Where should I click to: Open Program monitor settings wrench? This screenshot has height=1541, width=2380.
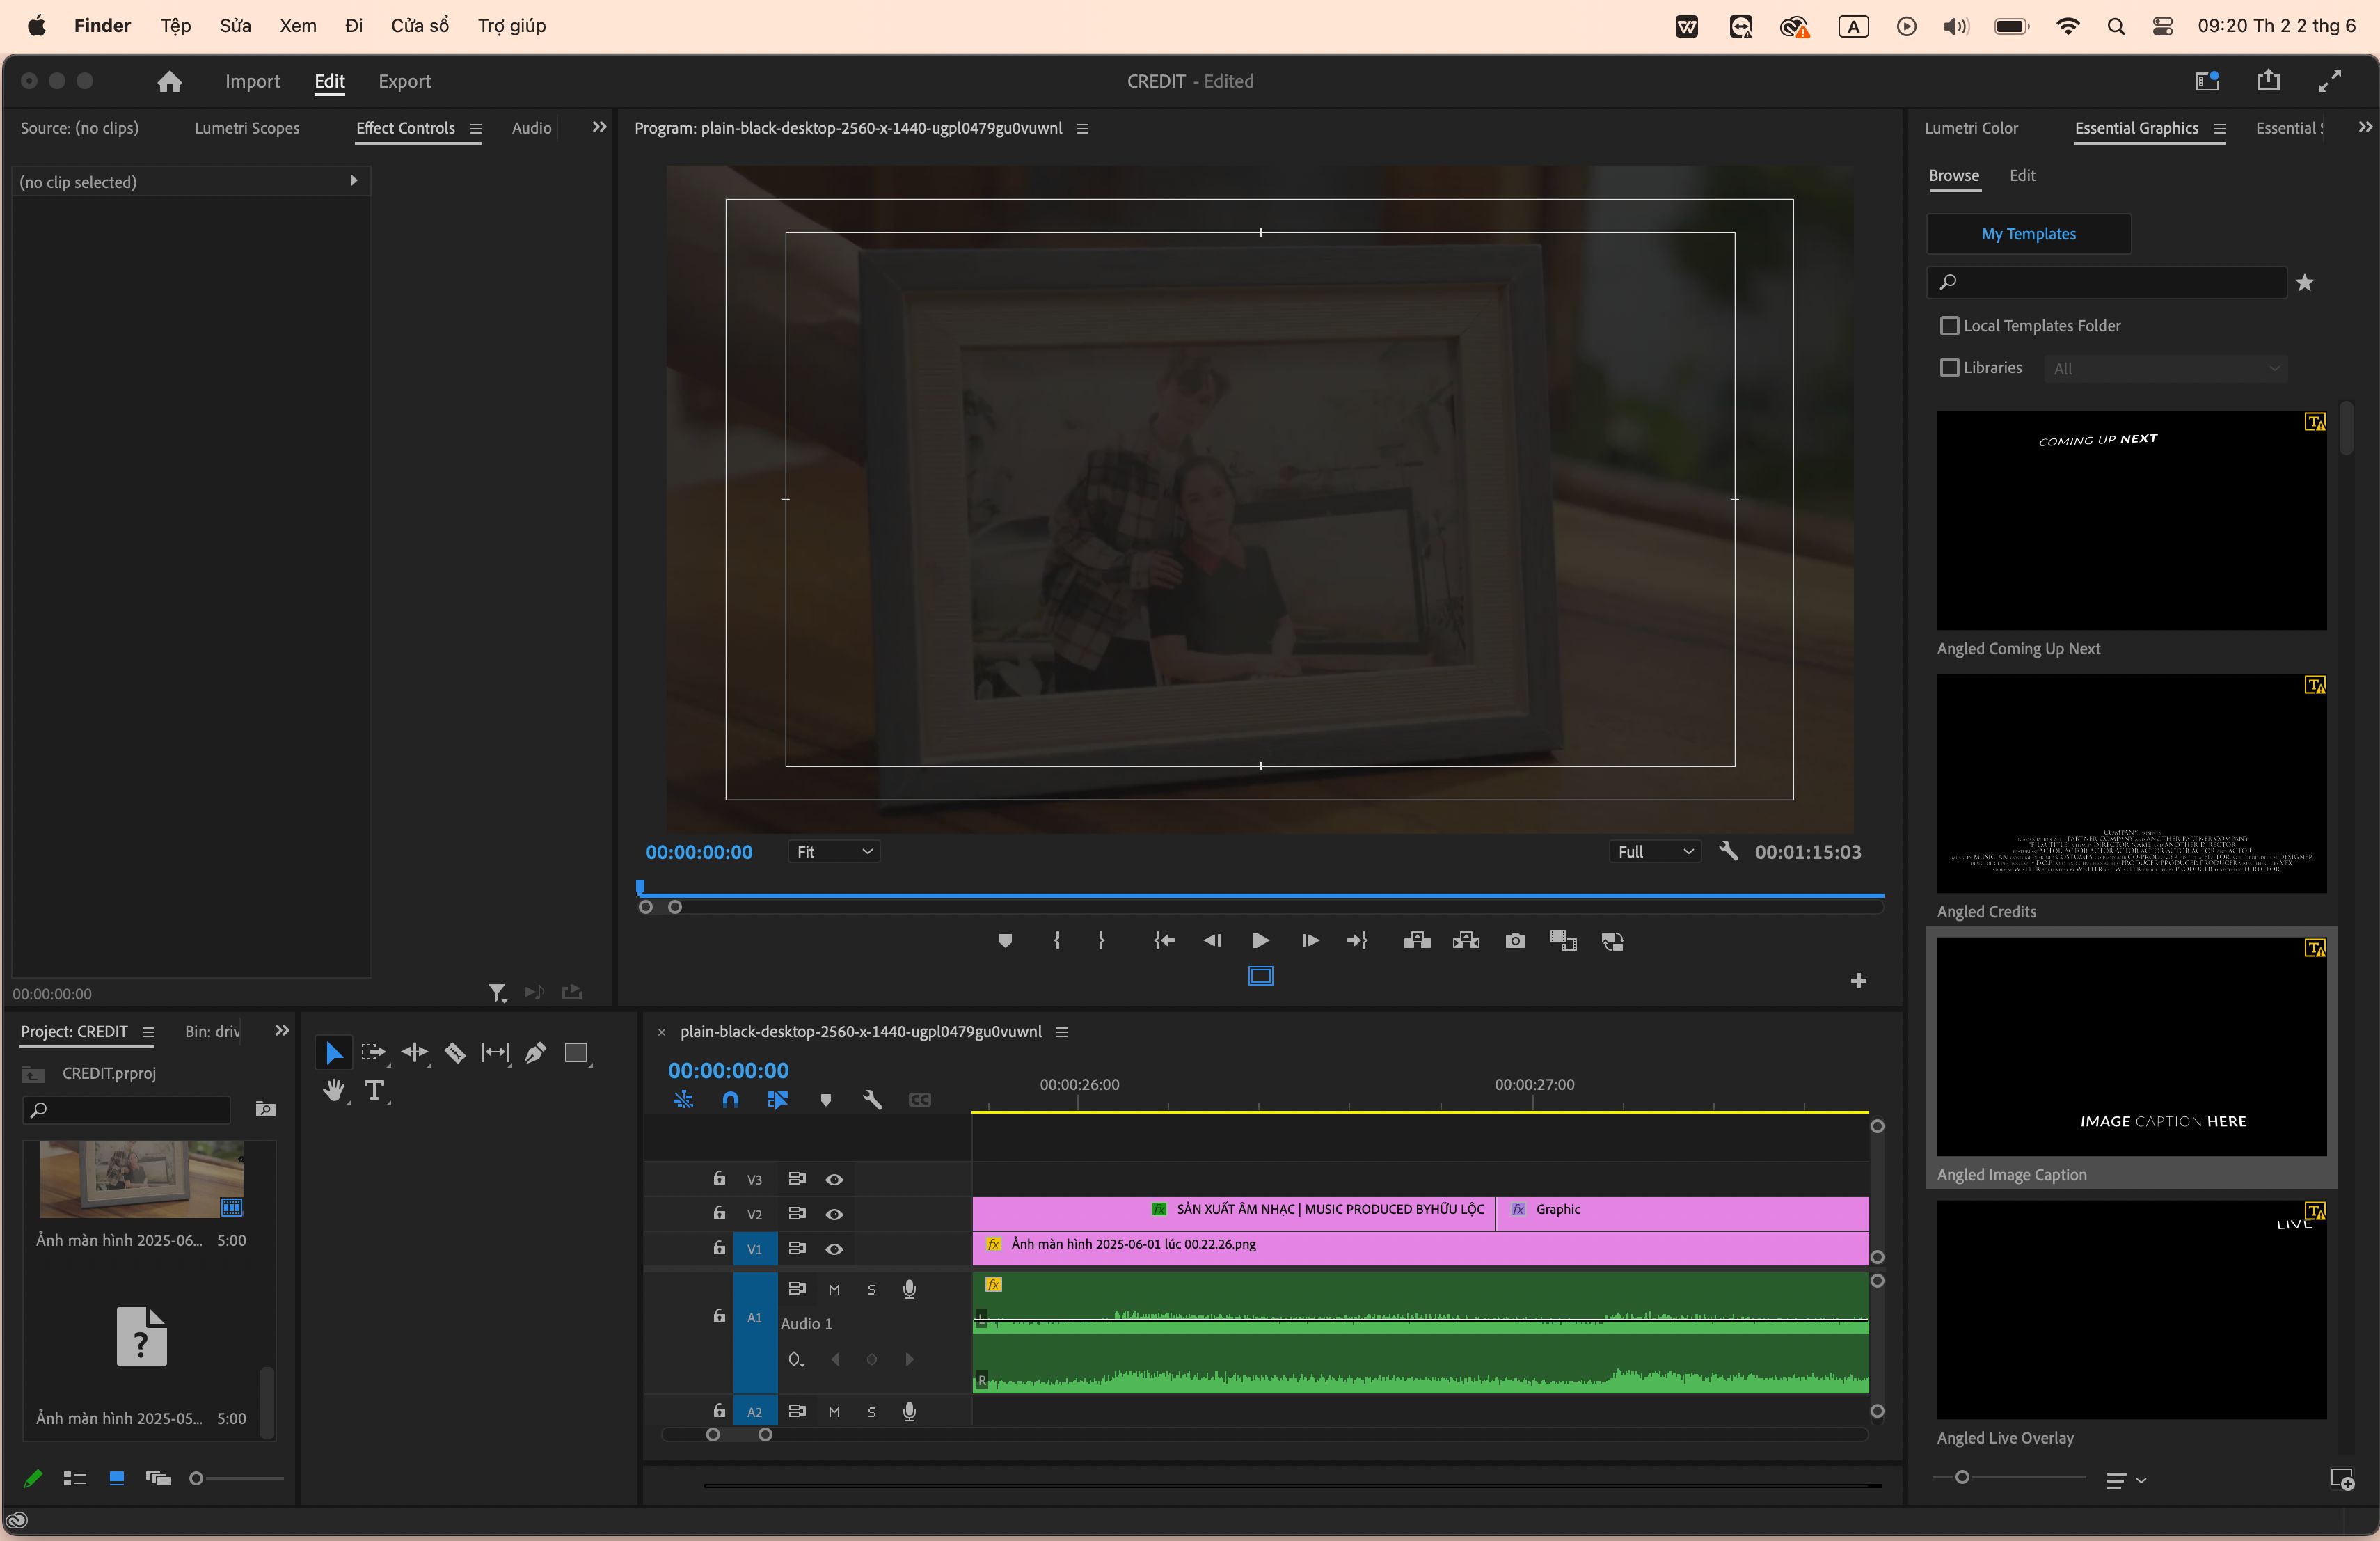(x=1729, y=852)
